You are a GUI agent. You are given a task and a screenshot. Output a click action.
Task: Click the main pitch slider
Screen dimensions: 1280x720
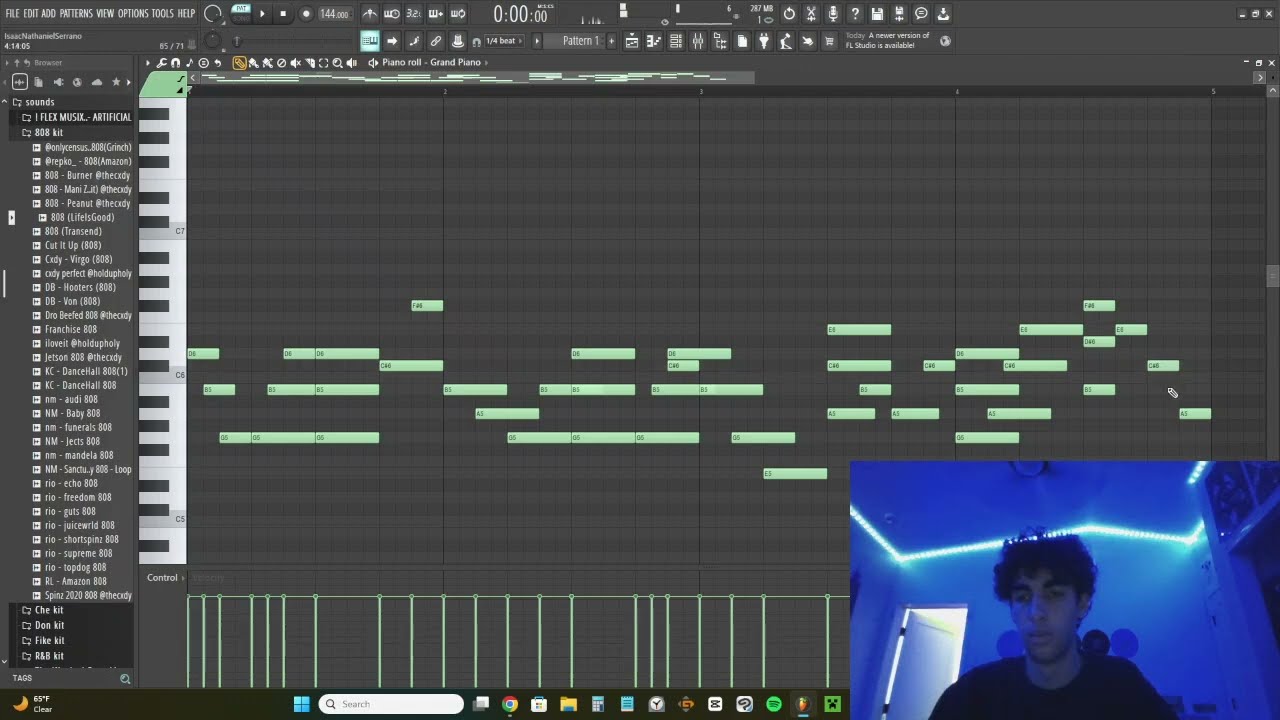[237, 41]
